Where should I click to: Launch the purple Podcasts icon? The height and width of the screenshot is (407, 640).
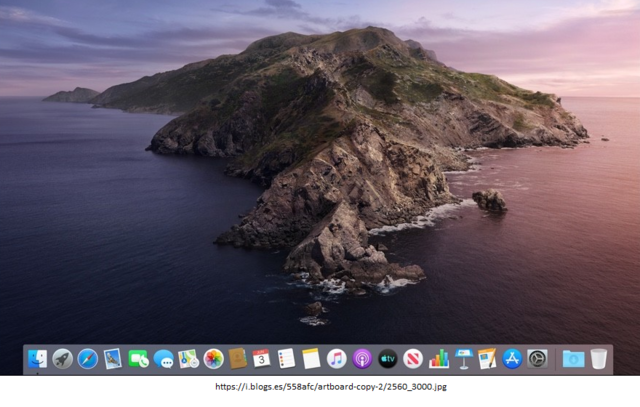(362, 359)
